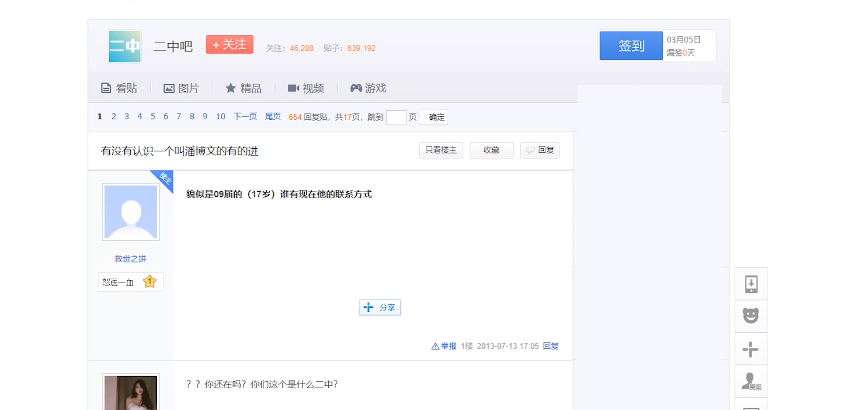Click the 2013-07-13 17:05 post timestamp
The height and width of the screenshot is (410, 852).
(508, 346)
